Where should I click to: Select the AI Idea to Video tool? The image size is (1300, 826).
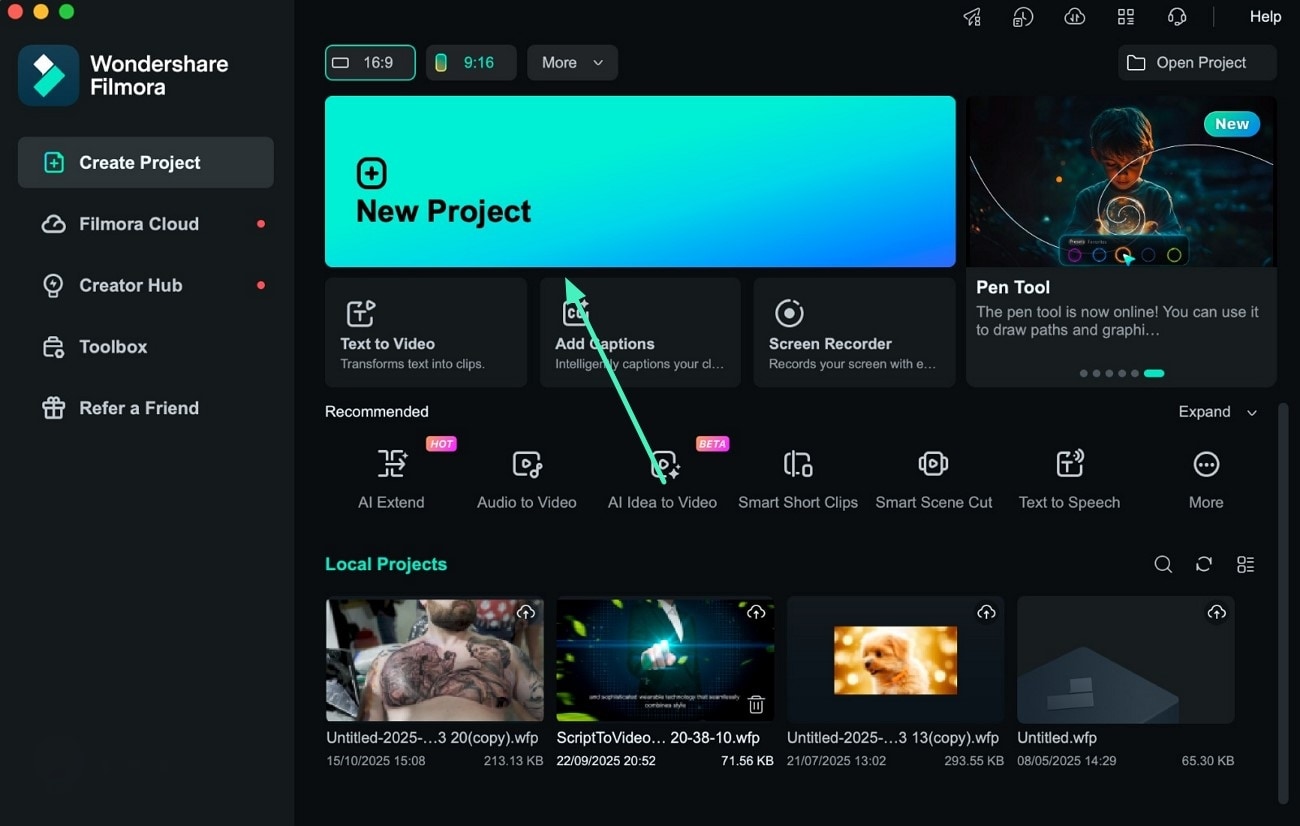(x=662, y=479)
